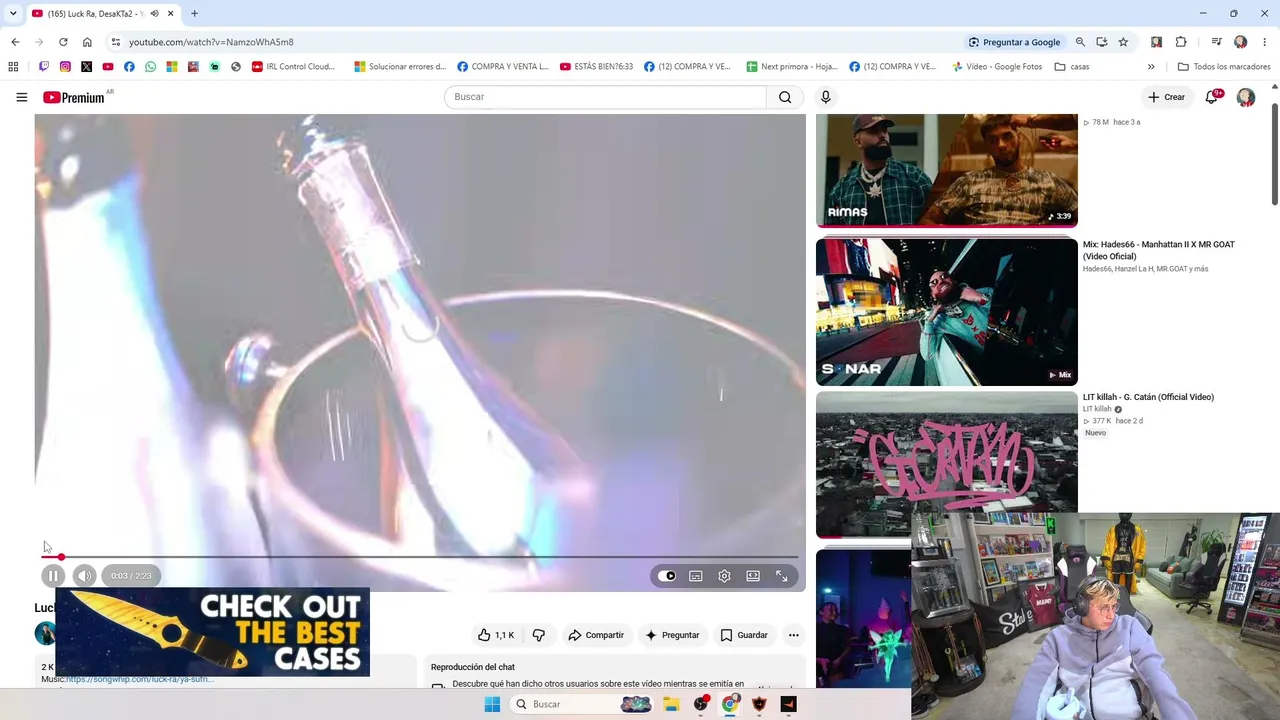Open the Next primora - Hoja bookmark
1280x720 pixels.
(792, 67)
